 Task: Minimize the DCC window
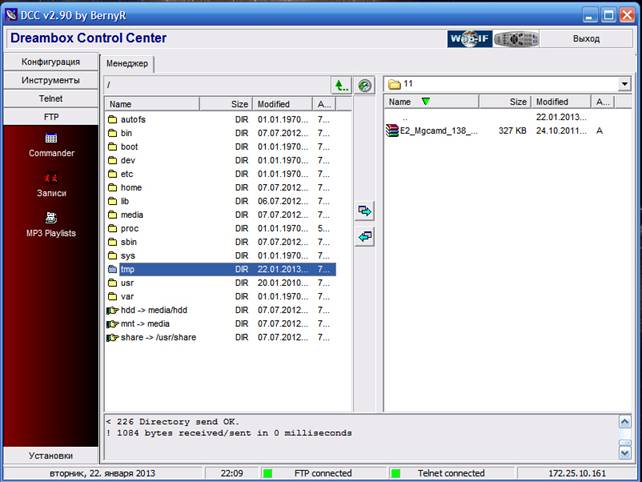(x=590, y=16)
